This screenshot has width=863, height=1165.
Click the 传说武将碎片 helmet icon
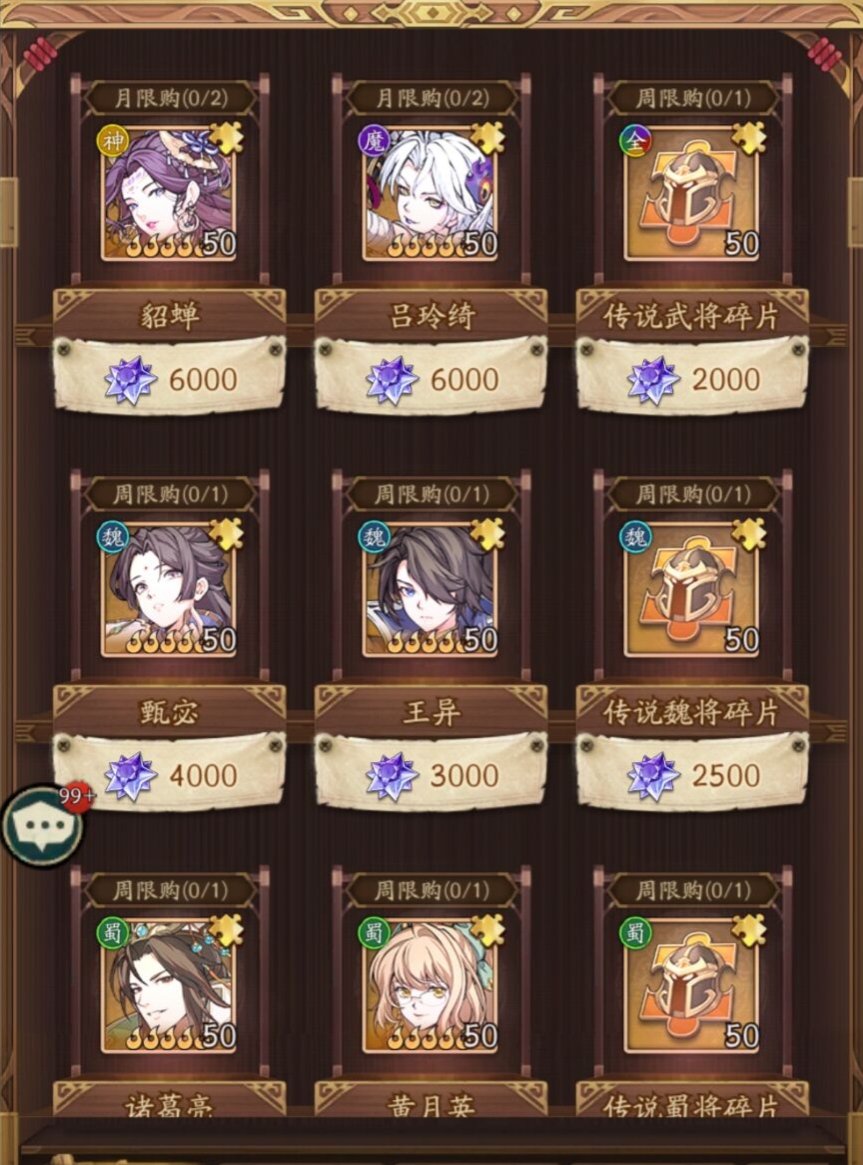coord(691,194)
